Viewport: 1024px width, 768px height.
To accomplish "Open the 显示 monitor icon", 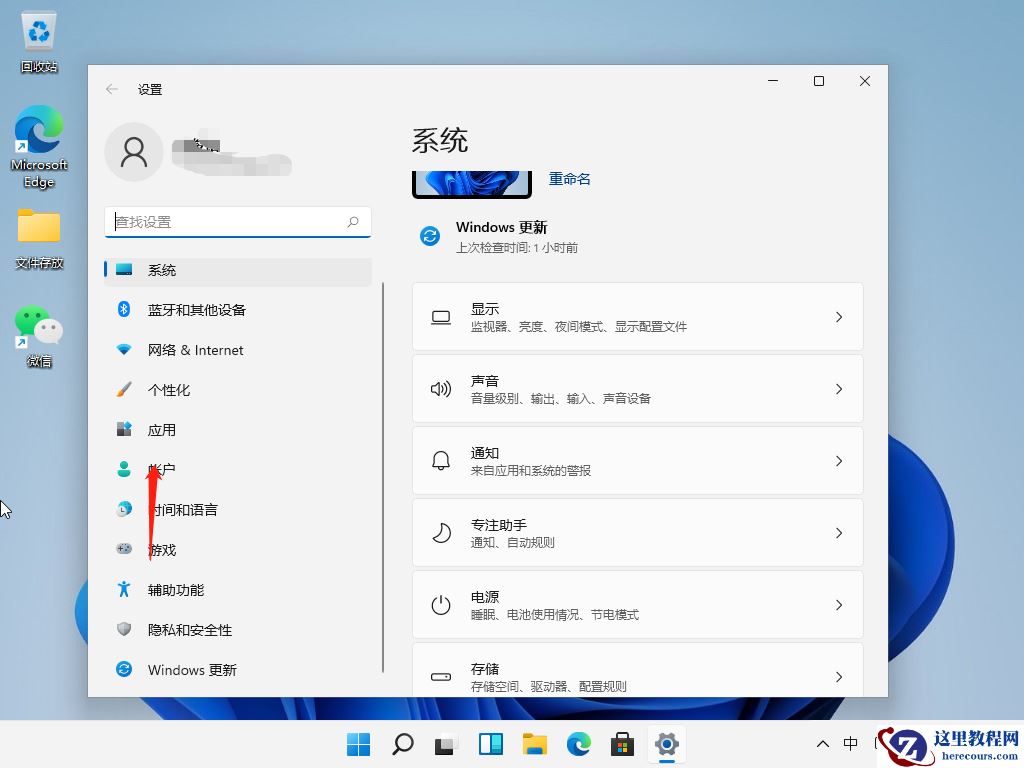I will coord(441,316).
